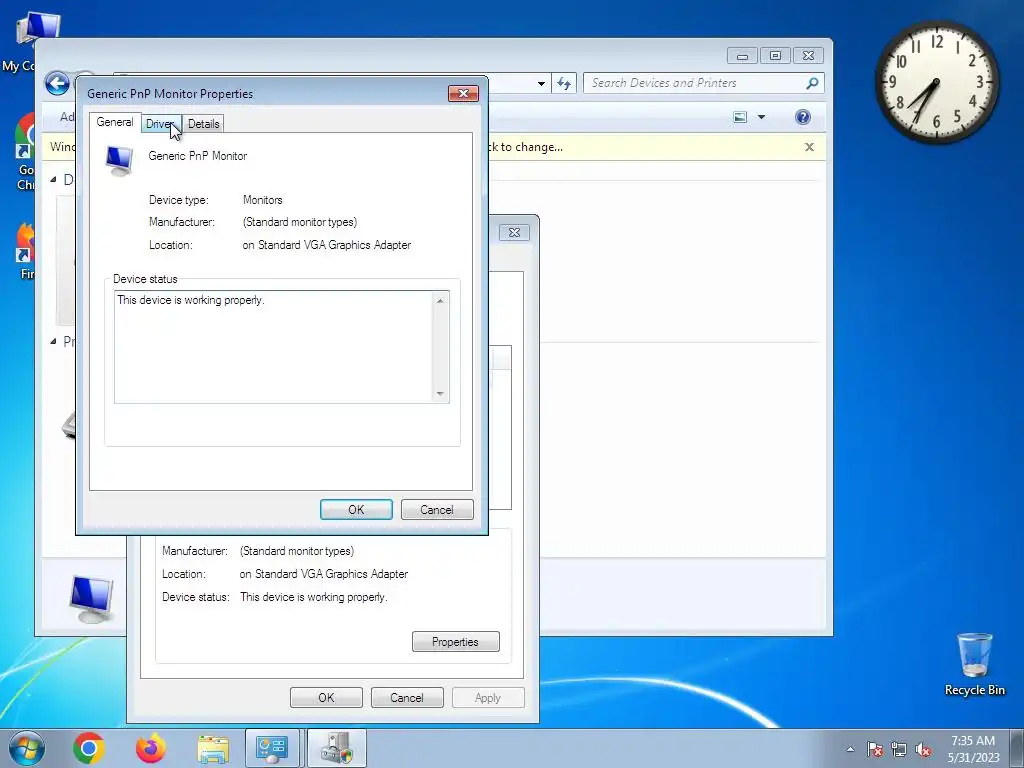
Task: Click the Device status scrollbar down arrow
Action: point(440,394)
